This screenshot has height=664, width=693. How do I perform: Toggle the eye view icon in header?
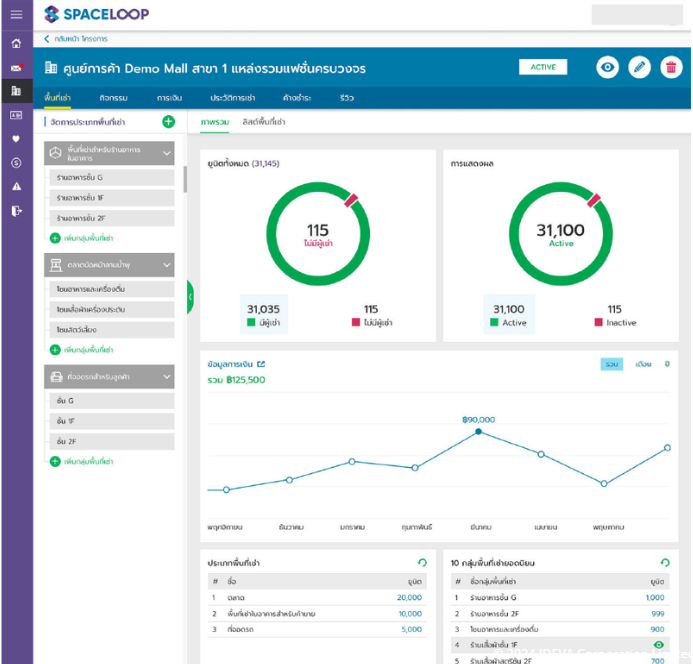pyautogui.click(x=607, y=67)
